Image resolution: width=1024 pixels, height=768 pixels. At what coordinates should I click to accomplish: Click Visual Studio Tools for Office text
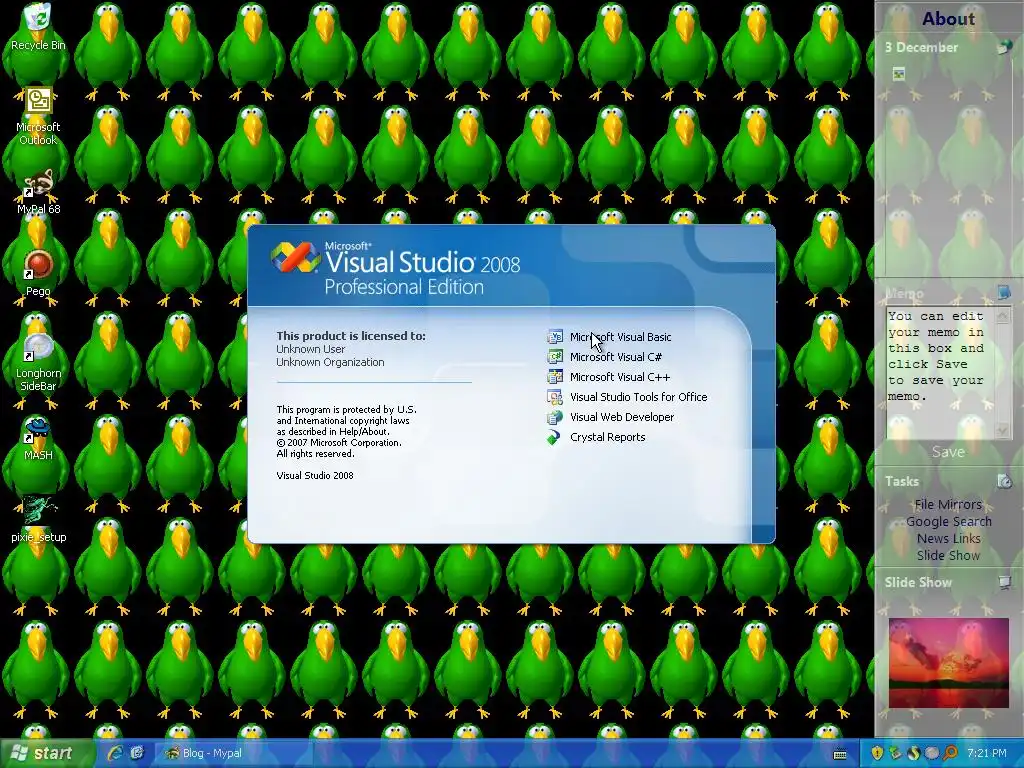[x=638, y=397]
